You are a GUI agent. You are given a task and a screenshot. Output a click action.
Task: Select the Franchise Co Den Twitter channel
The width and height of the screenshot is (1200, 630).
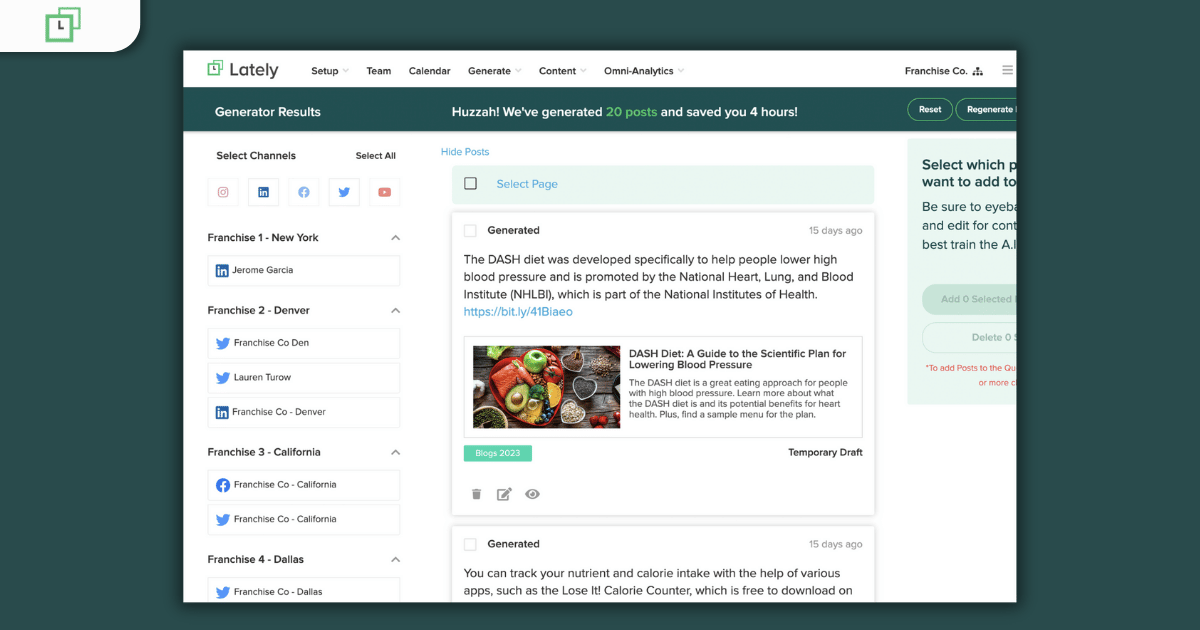tap(304, 343)
